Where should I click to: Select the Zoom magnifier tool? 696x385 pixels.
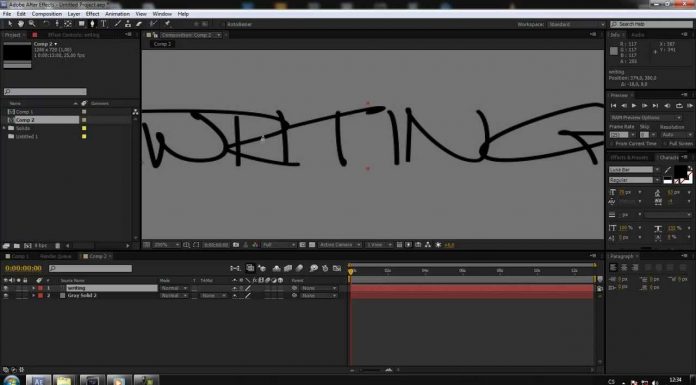32,24
